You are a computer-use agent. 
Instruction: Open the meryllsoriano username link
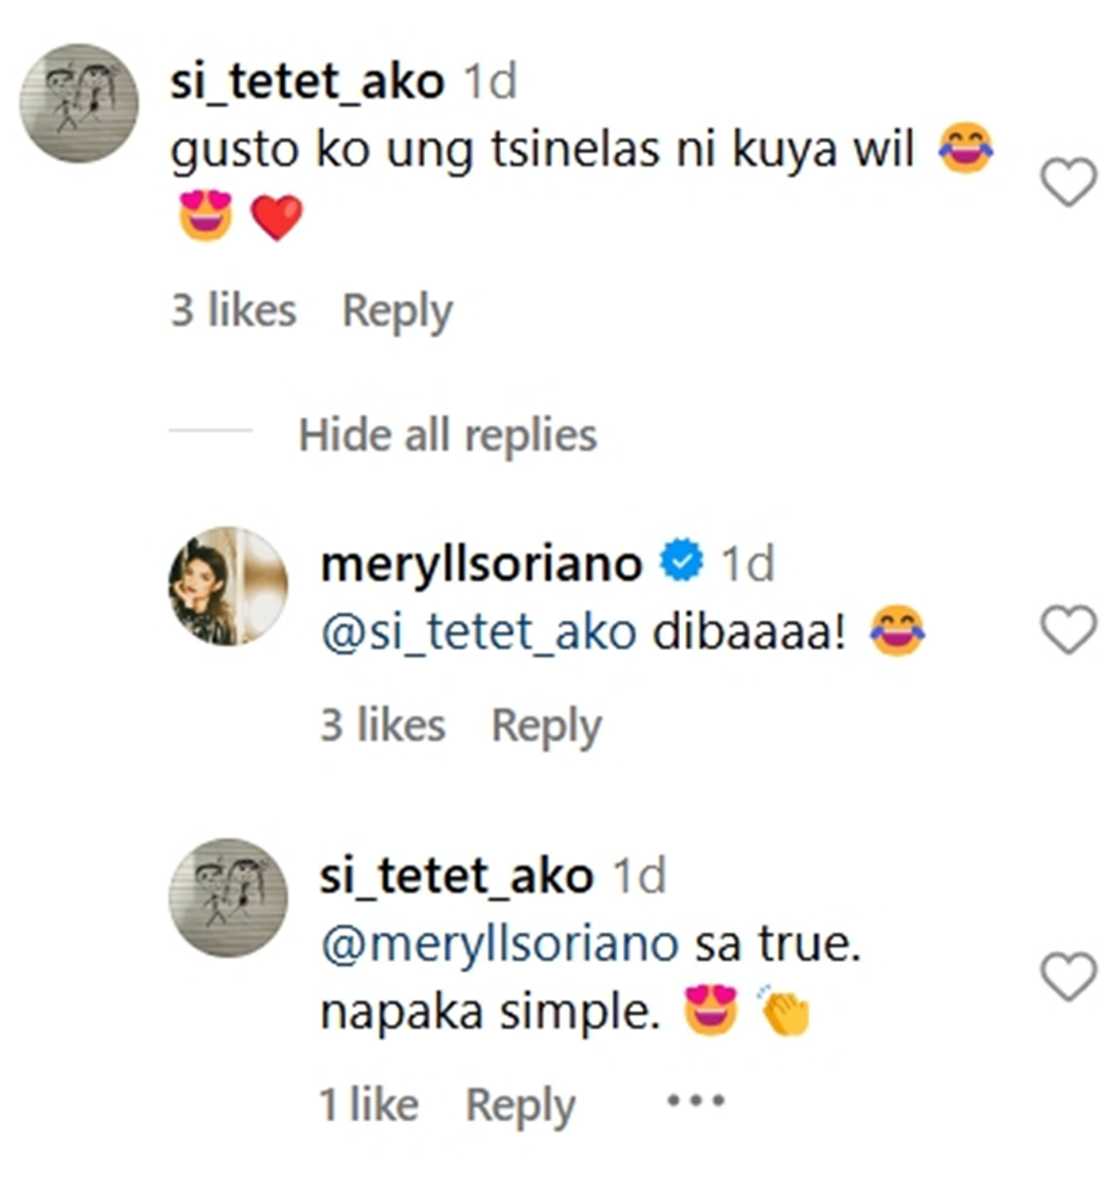pos(481,564)
